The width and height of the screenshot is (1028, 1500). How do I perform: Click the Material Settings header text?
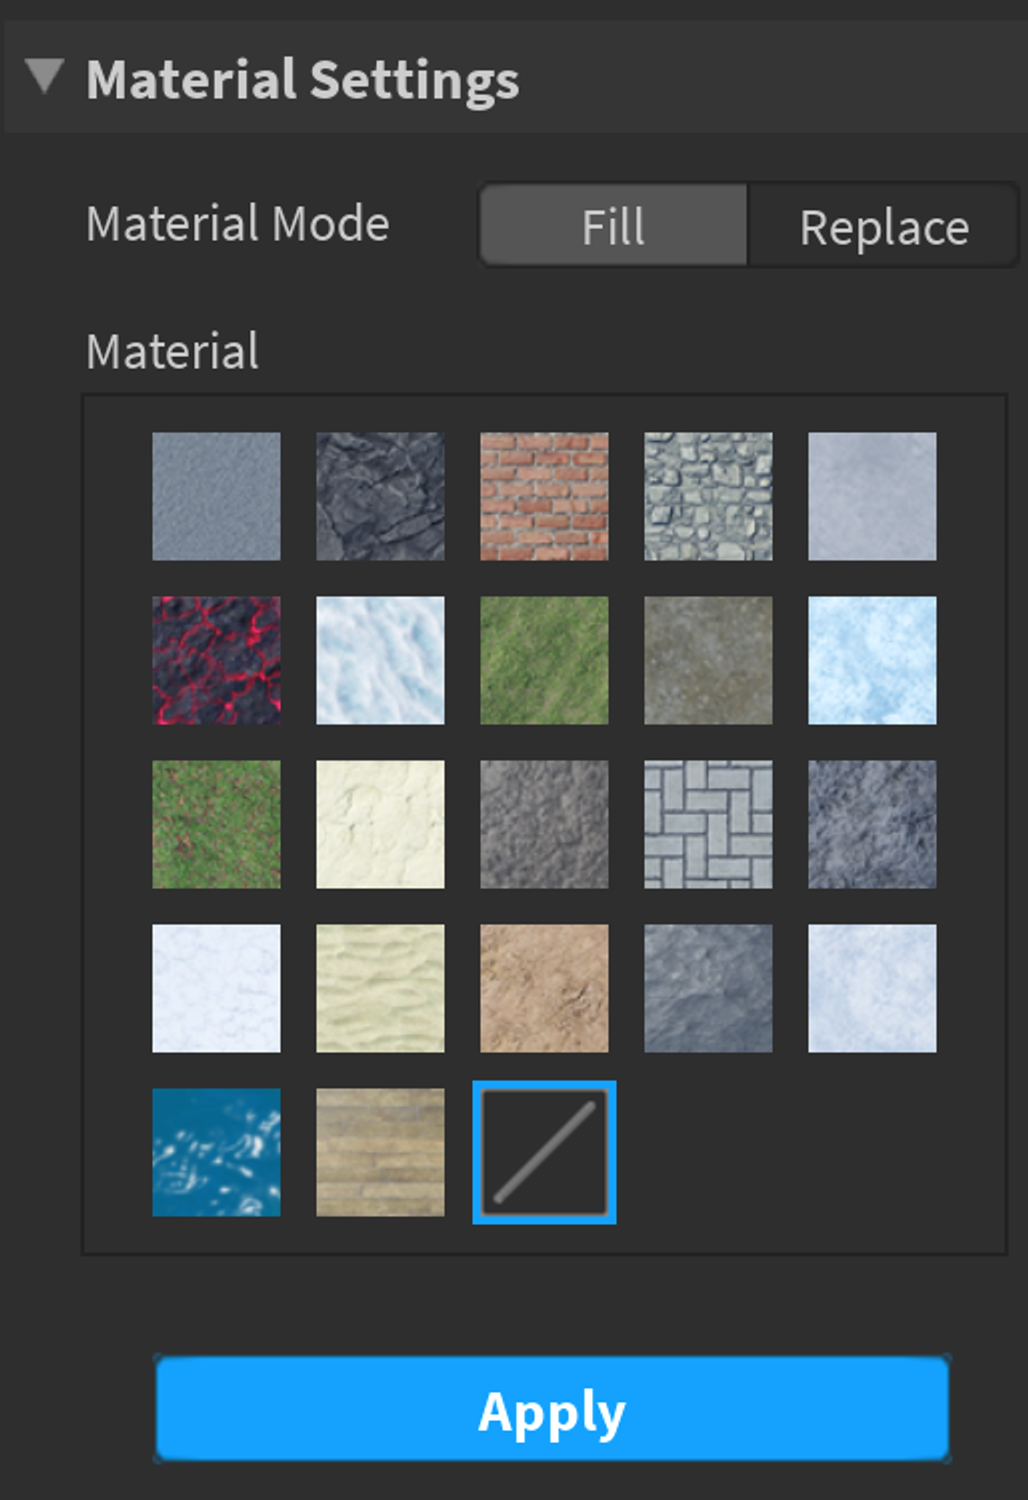coord(303,80)
